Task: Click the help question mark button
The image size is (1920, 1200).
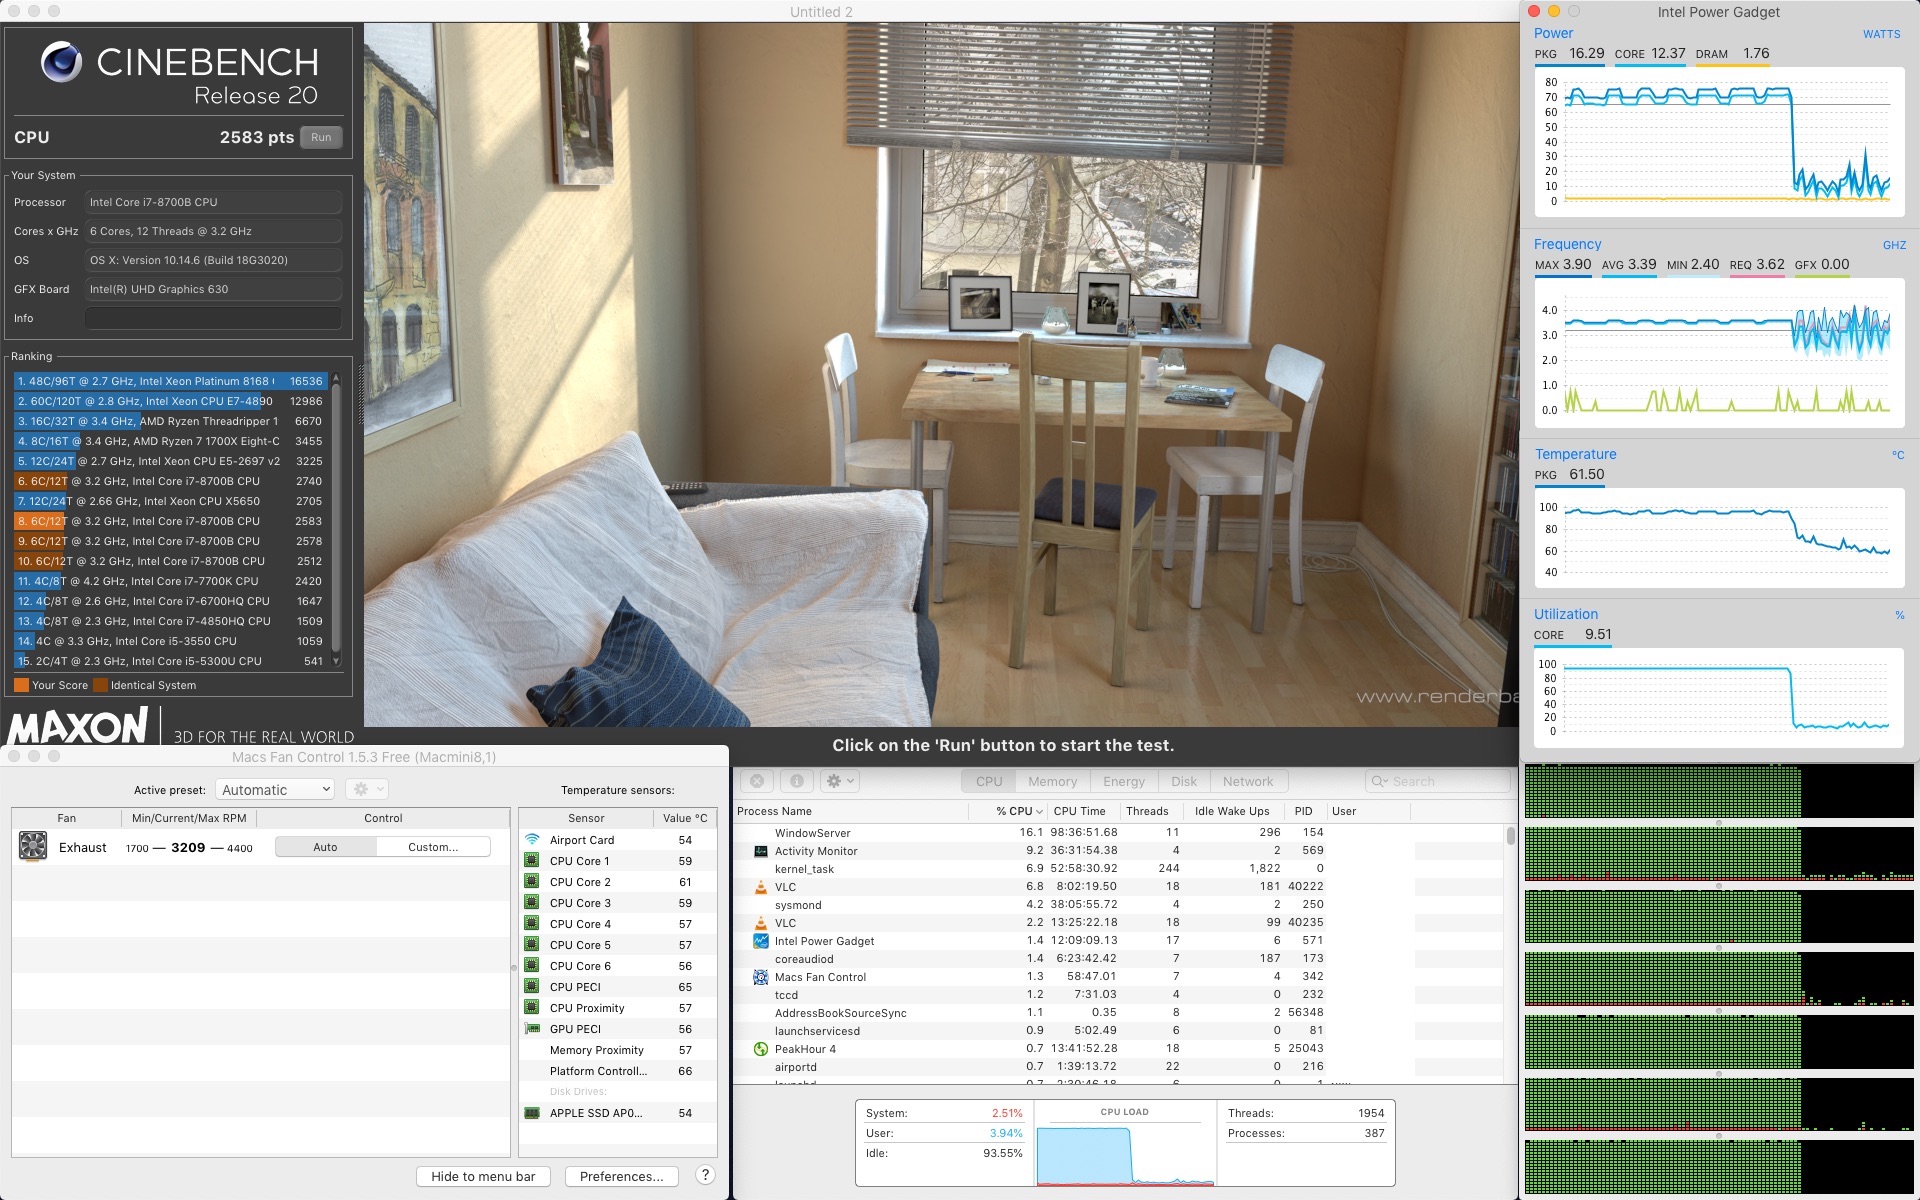Action: click(x=705, y=1175)
